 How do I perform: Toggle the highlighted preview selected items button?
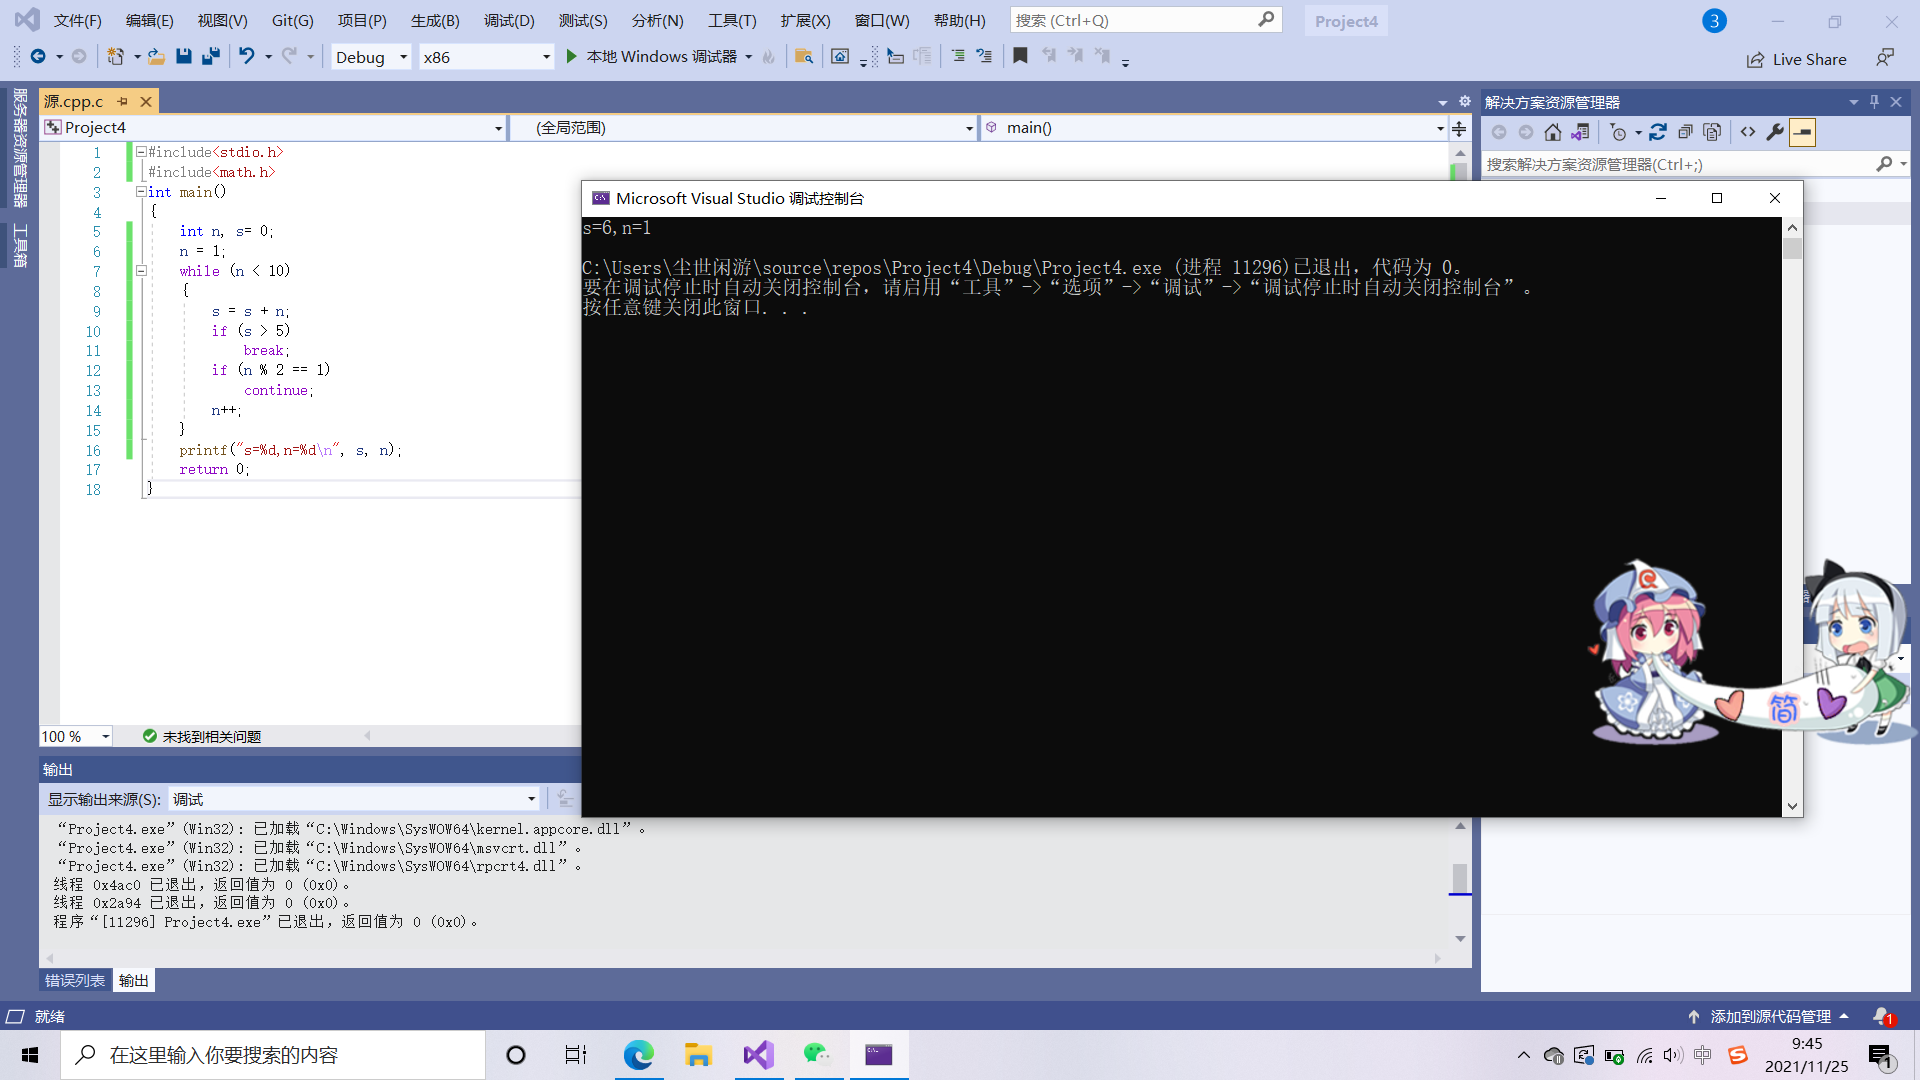[x=1802, y=132]
